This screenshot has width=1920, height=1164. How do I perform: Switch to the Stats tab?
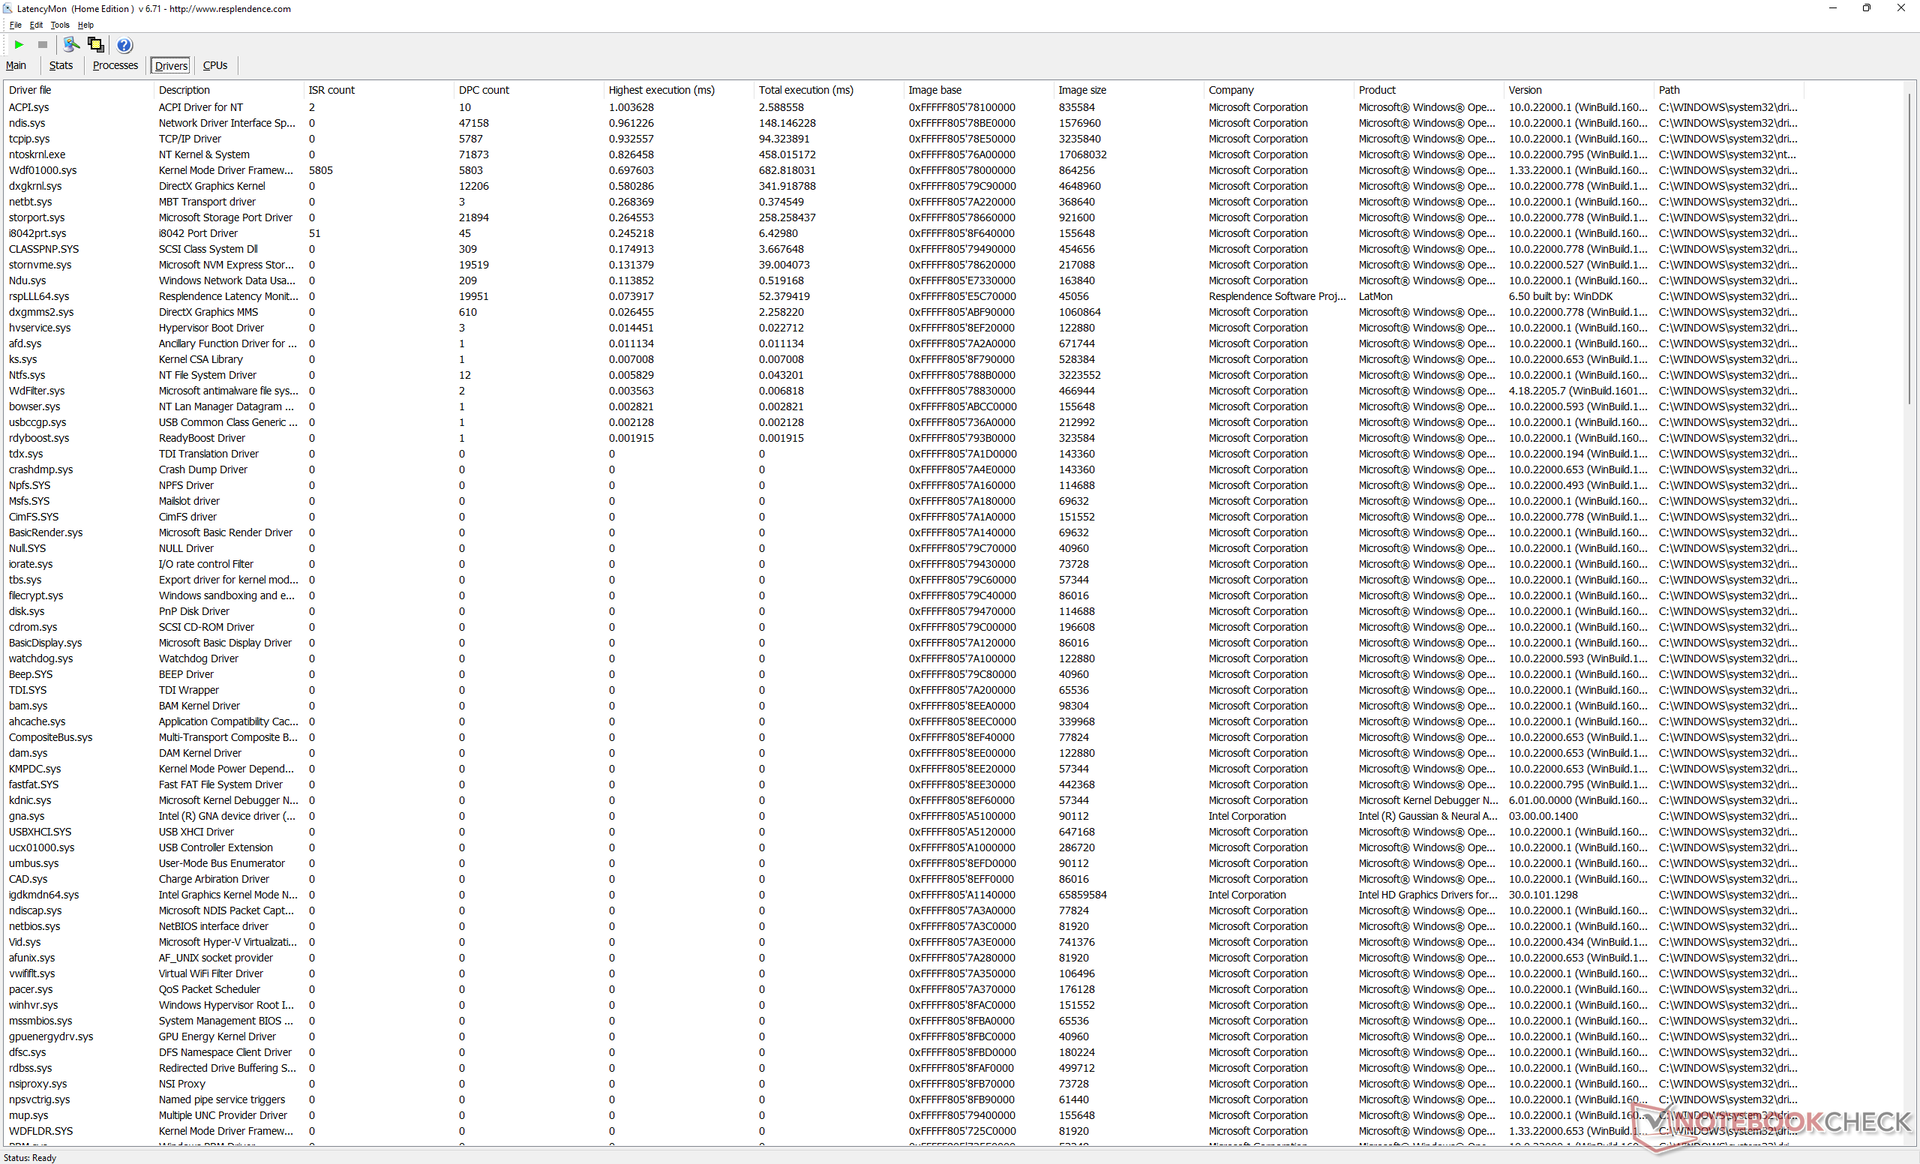(61, 66)
